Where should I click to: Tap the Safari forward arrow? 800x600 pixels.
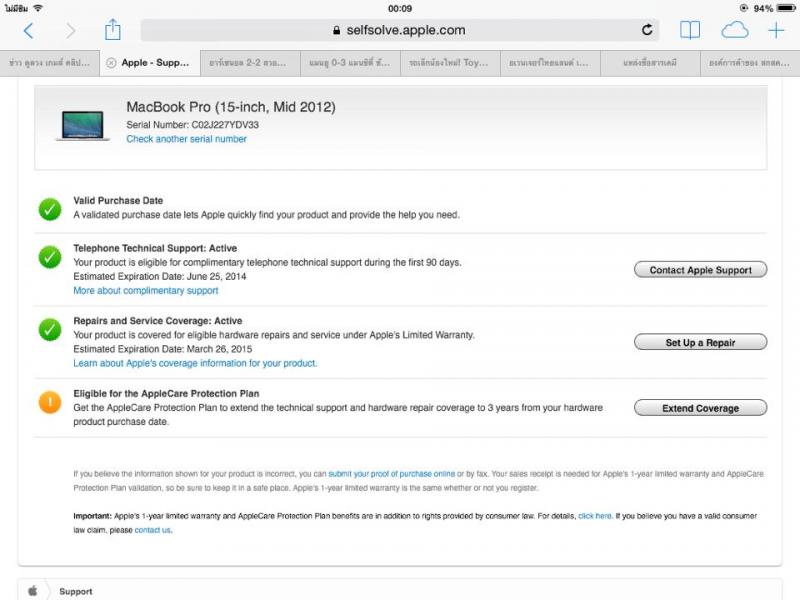pos(71,31)
